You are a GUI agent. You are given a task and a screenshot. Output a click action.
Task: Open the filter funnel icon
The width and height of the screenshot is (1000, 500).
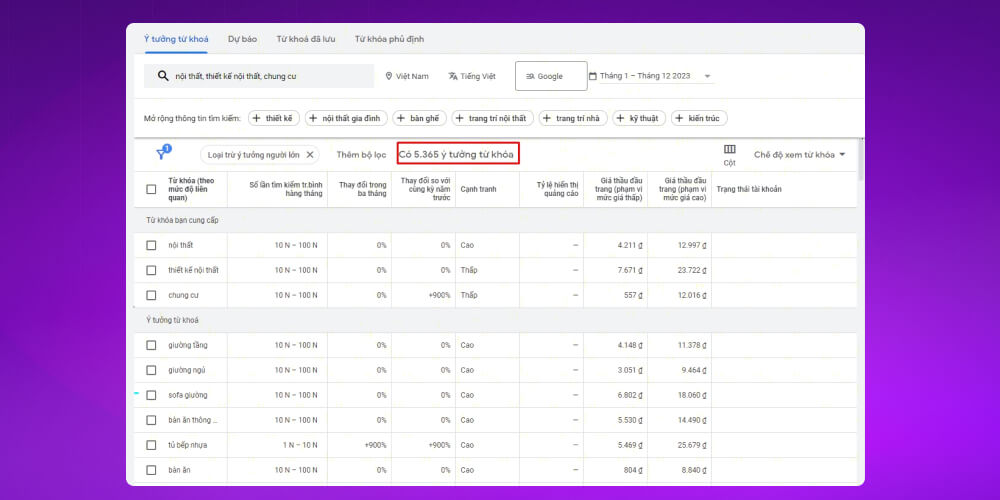coord(161,154)
